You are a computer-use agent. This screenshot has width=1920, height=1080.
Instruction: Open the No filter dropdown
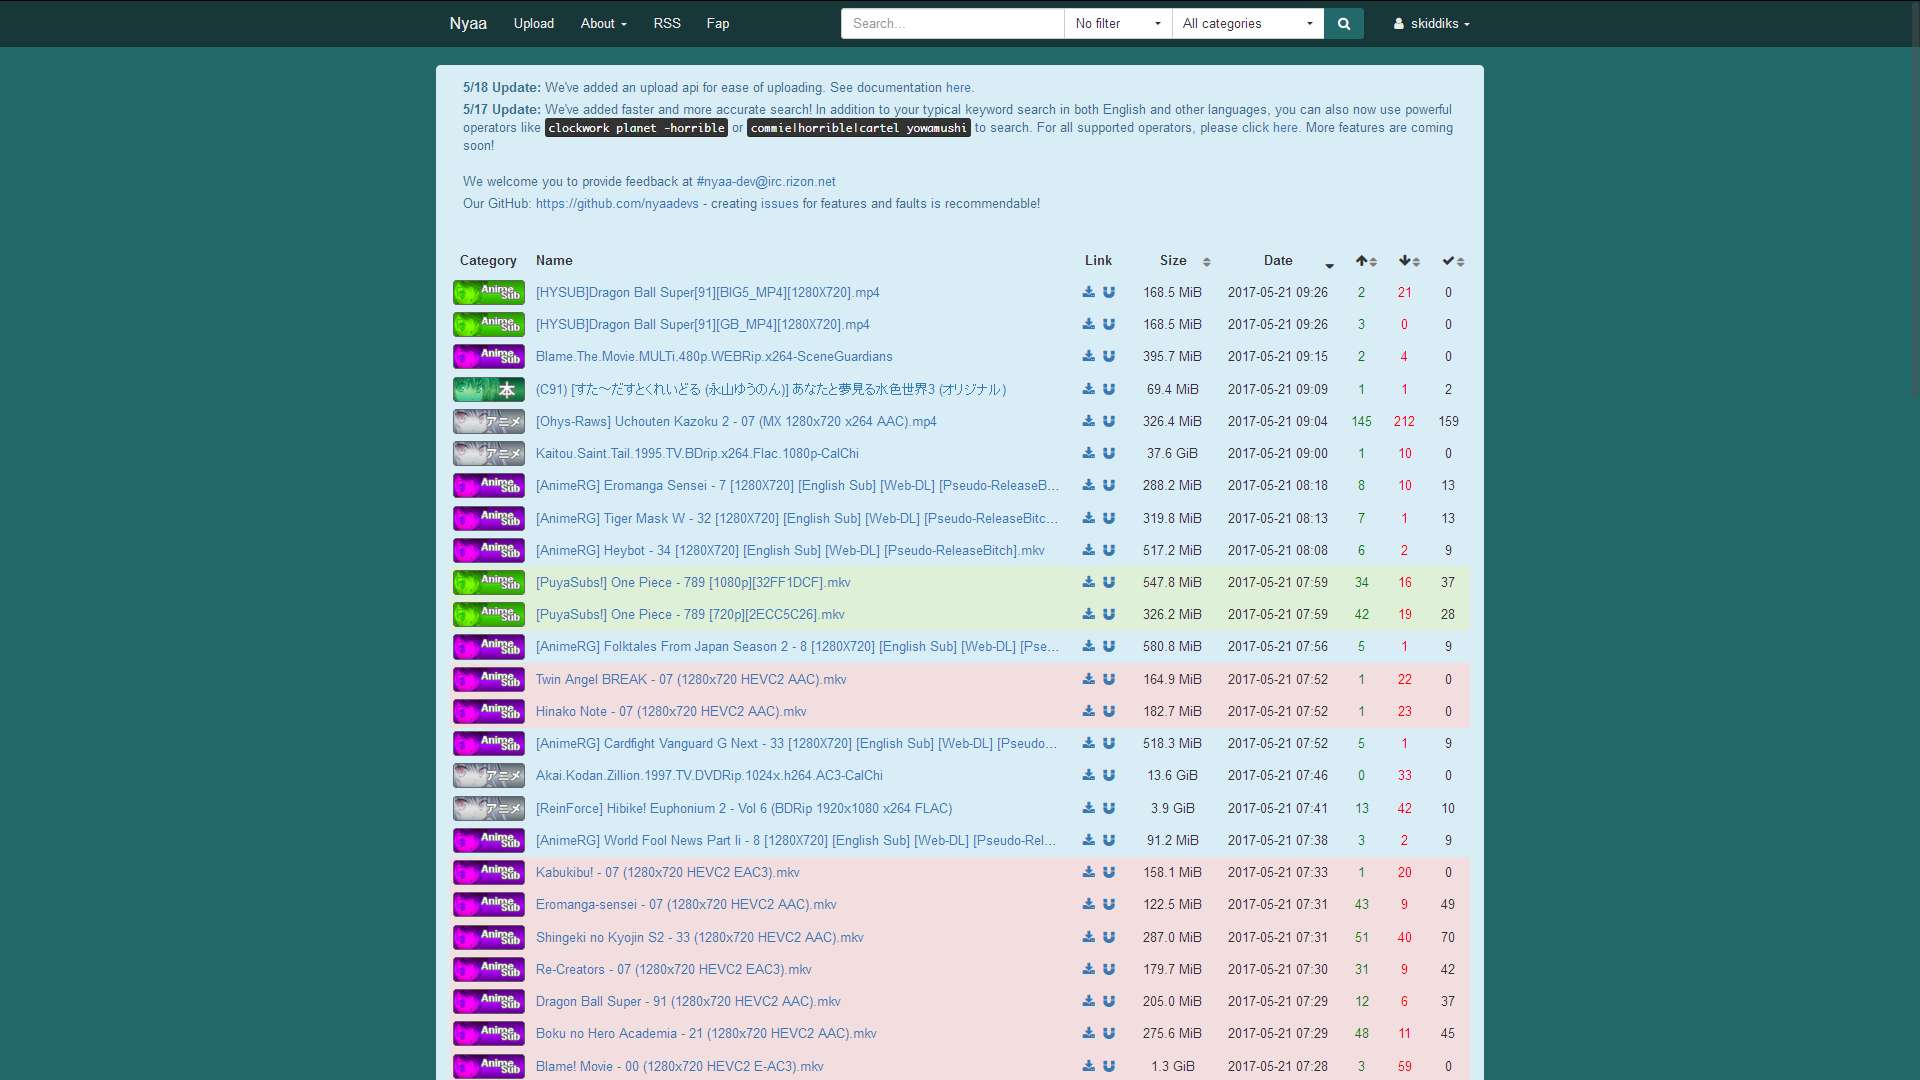pos(1117,23)
